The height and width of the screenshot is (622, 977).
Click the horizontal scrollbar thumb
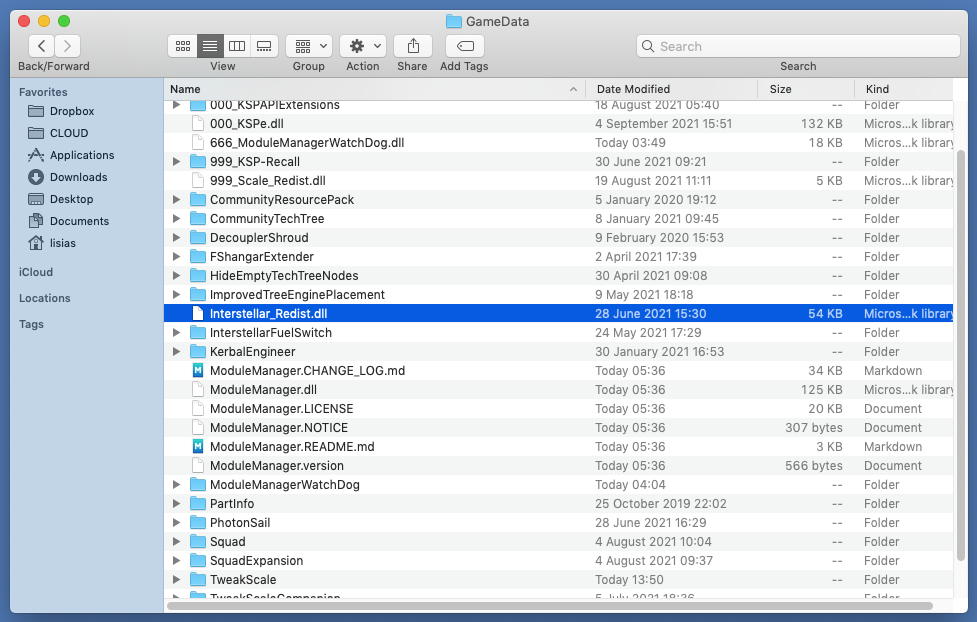coord(550,606)
